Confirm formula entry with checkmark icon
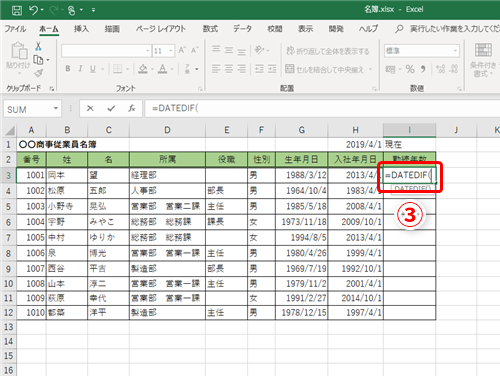500x376 pixels. tap(111, 108)
